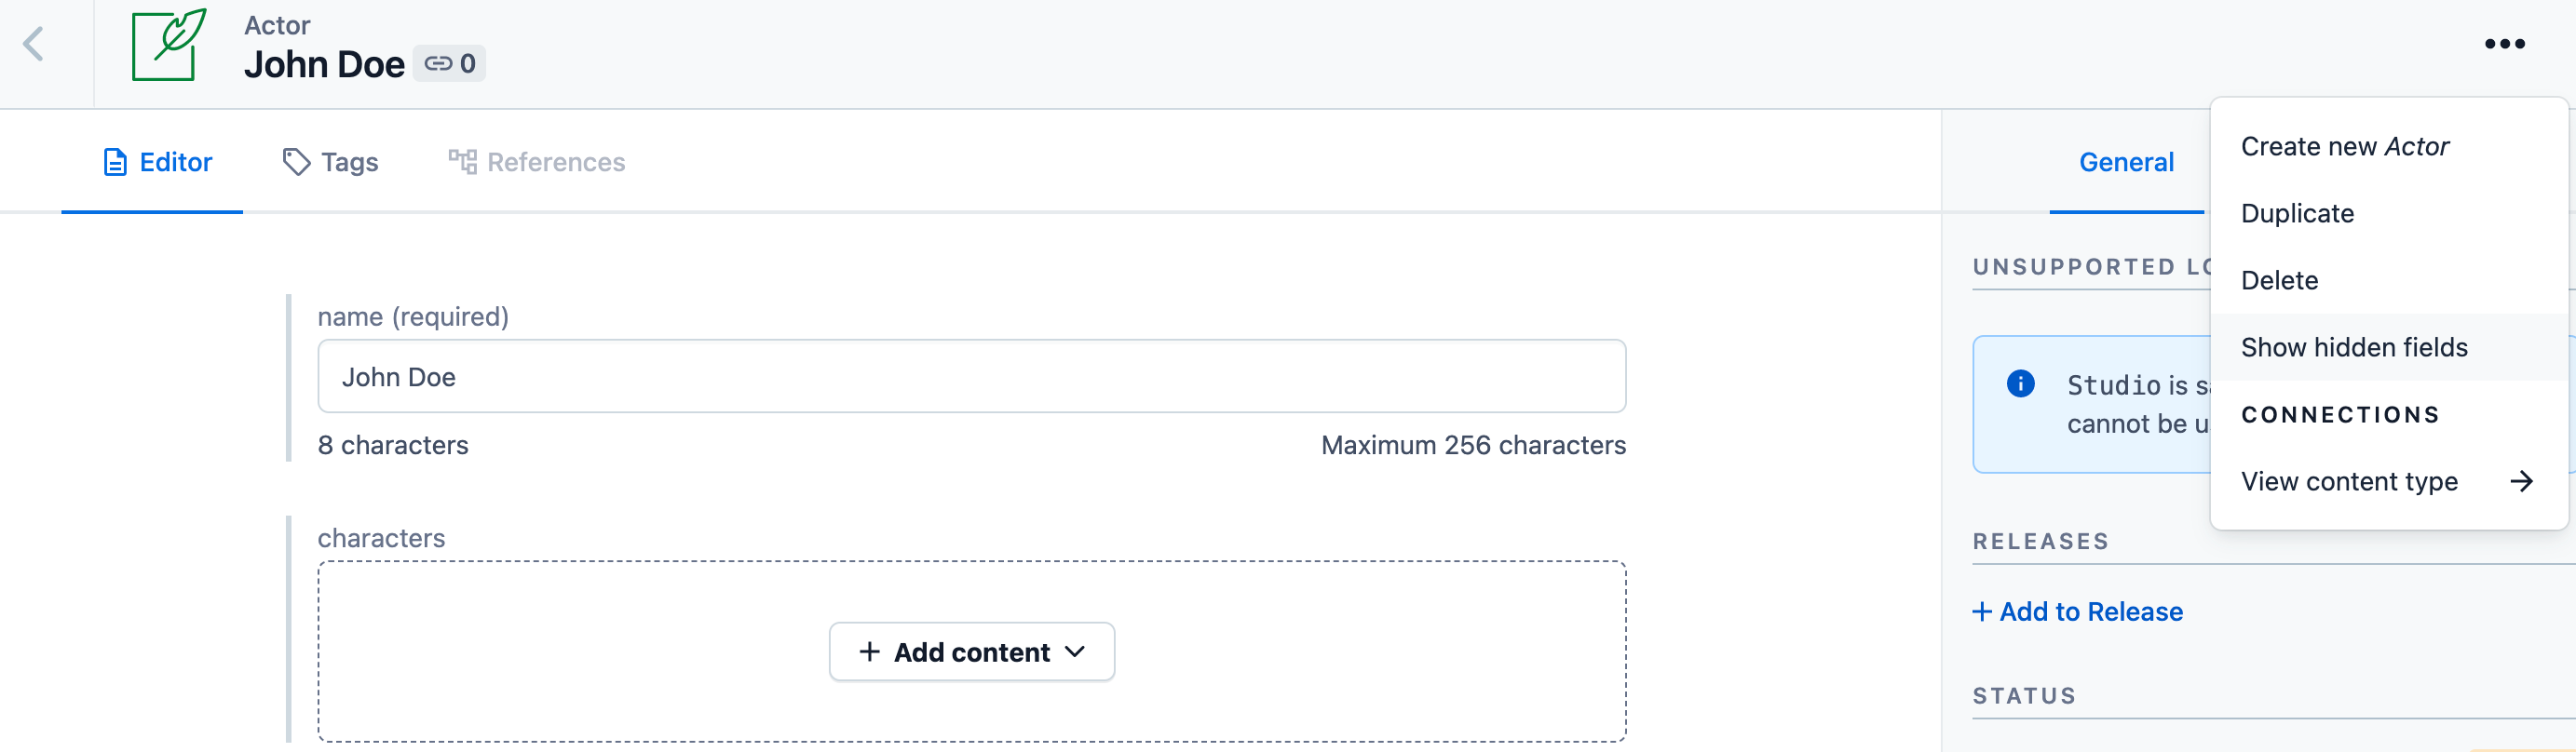Click the back arrow chevron

tap(34, 44)
